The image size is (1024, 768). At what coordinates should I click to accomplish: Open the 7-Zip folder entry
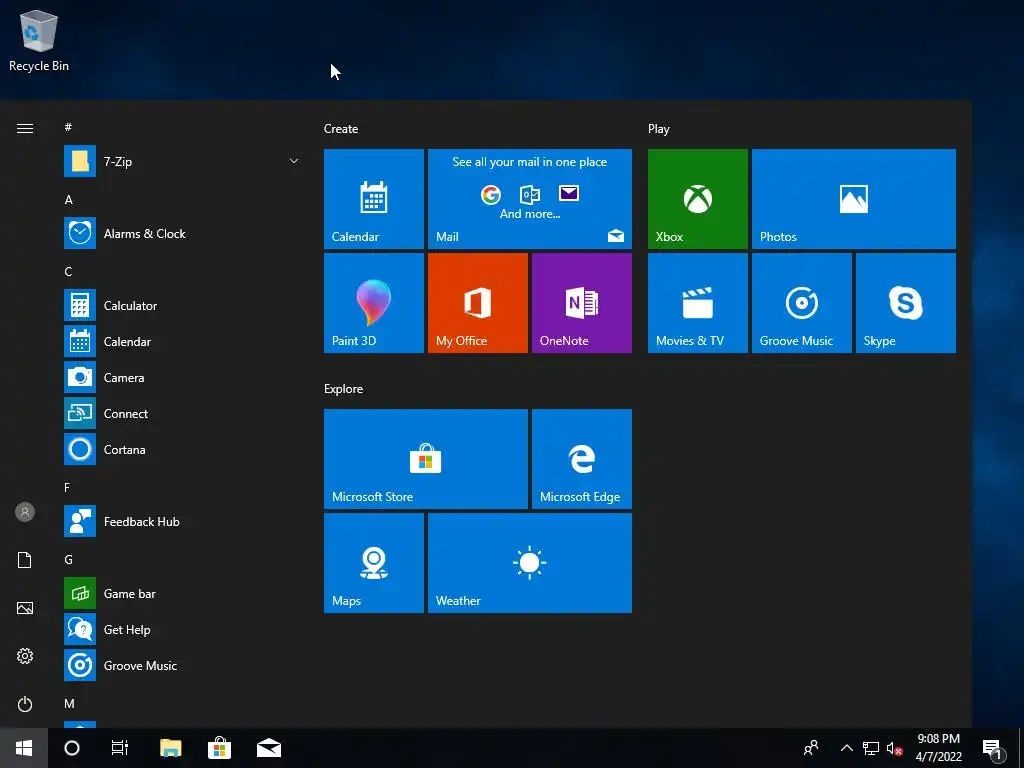182,161
